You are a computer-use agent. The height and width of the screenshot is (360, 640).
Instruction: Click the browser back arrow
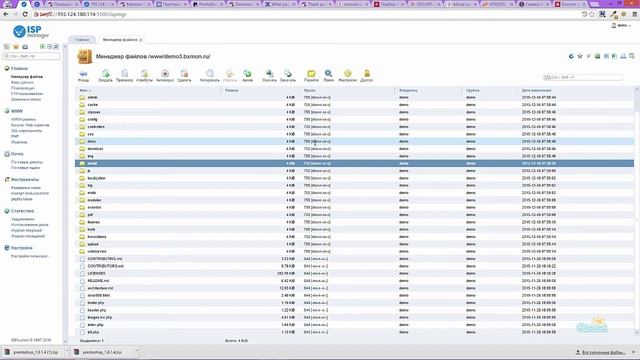(6, 14)
